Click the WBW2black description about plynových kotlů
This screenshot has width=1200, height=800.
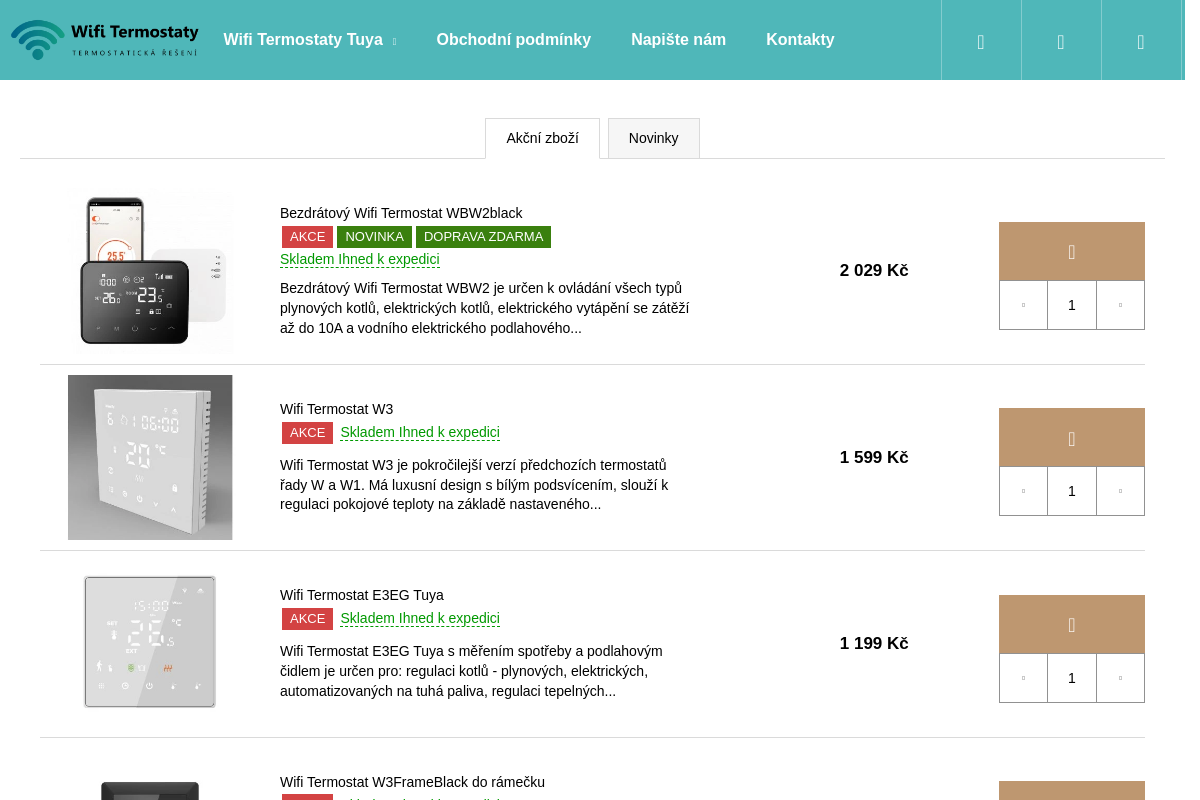[485, 308]
